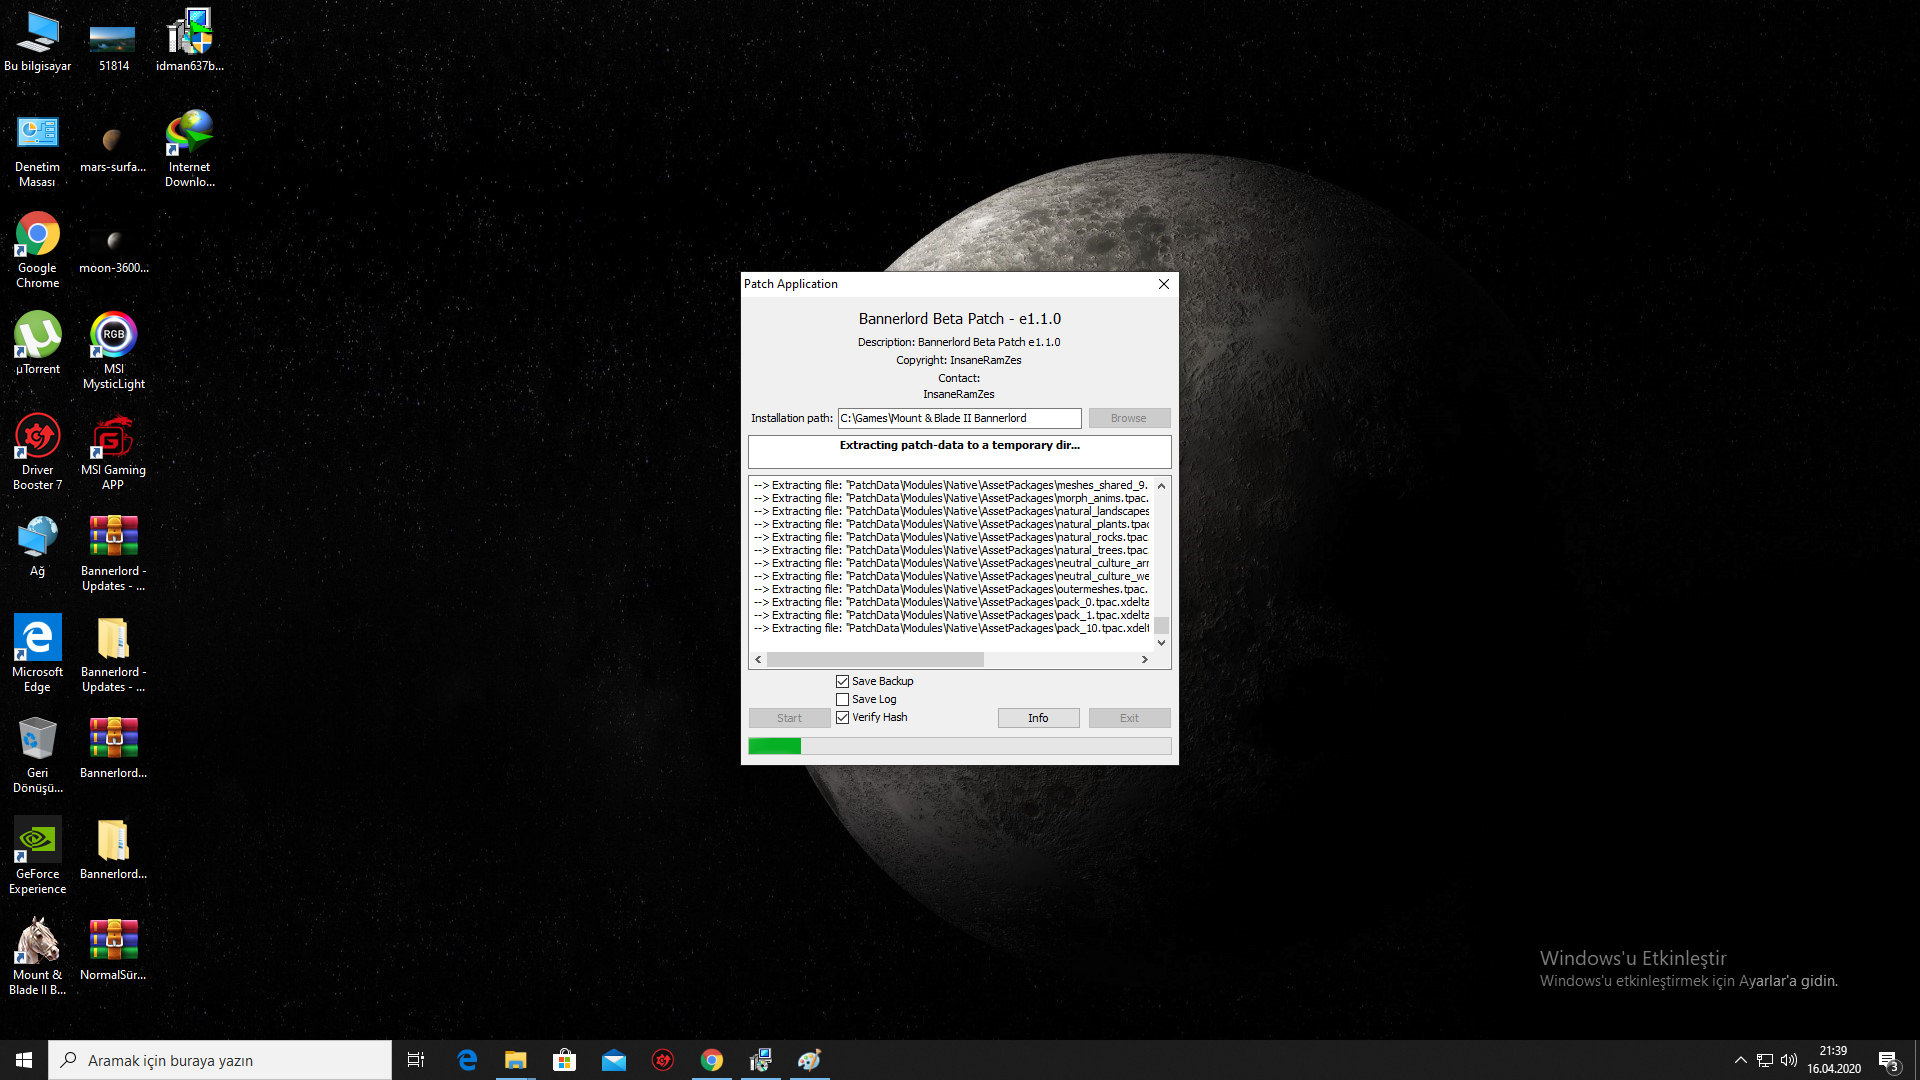Select the Bannerlord - Updates archive icon
Image resolution: width=1920 pixels, height=1080 pixels.
point(113,554)
